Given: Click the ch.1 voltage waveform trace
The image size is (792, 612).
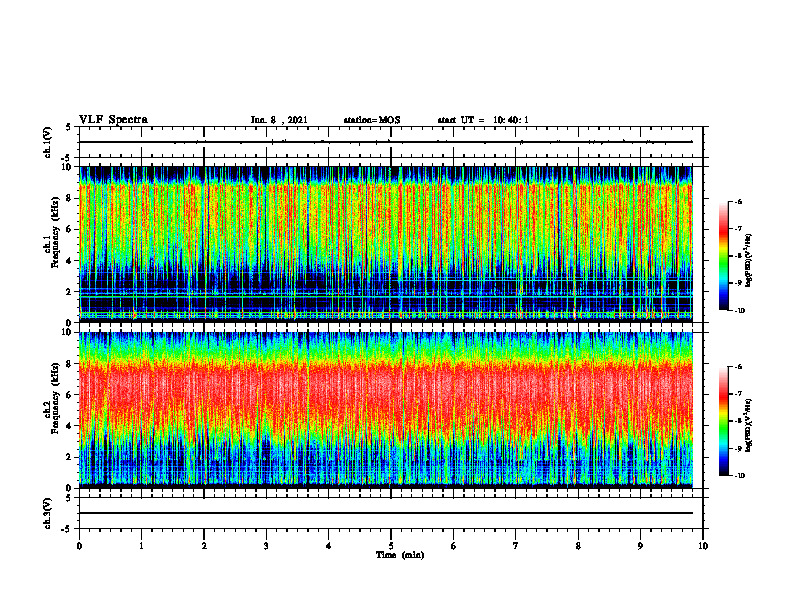Looking at the screenshot, I should (x=386, y=142).
